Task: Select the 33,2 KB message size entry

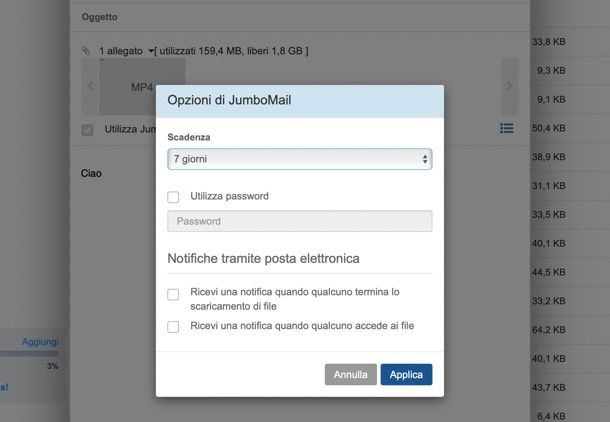Action: [x=549, y=301]
